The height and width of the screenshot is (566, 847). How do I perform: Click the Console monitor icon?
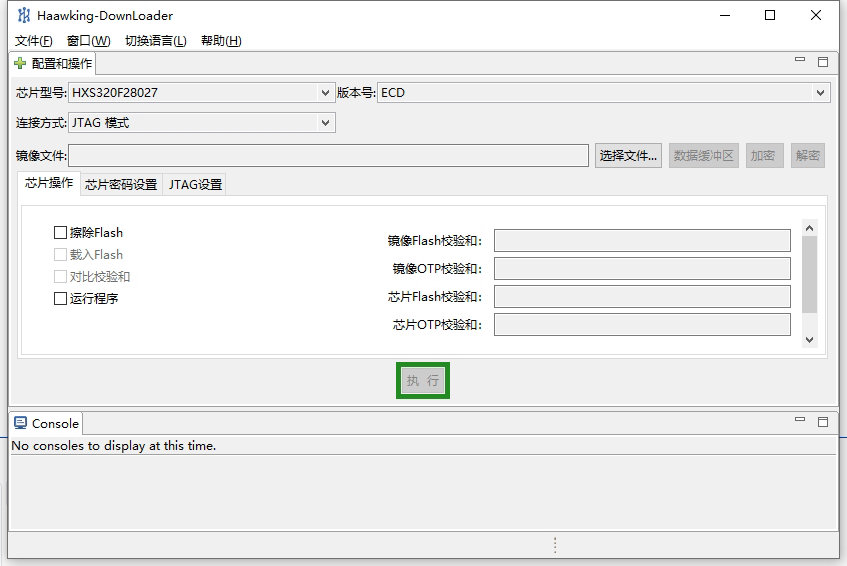point(21,423)
